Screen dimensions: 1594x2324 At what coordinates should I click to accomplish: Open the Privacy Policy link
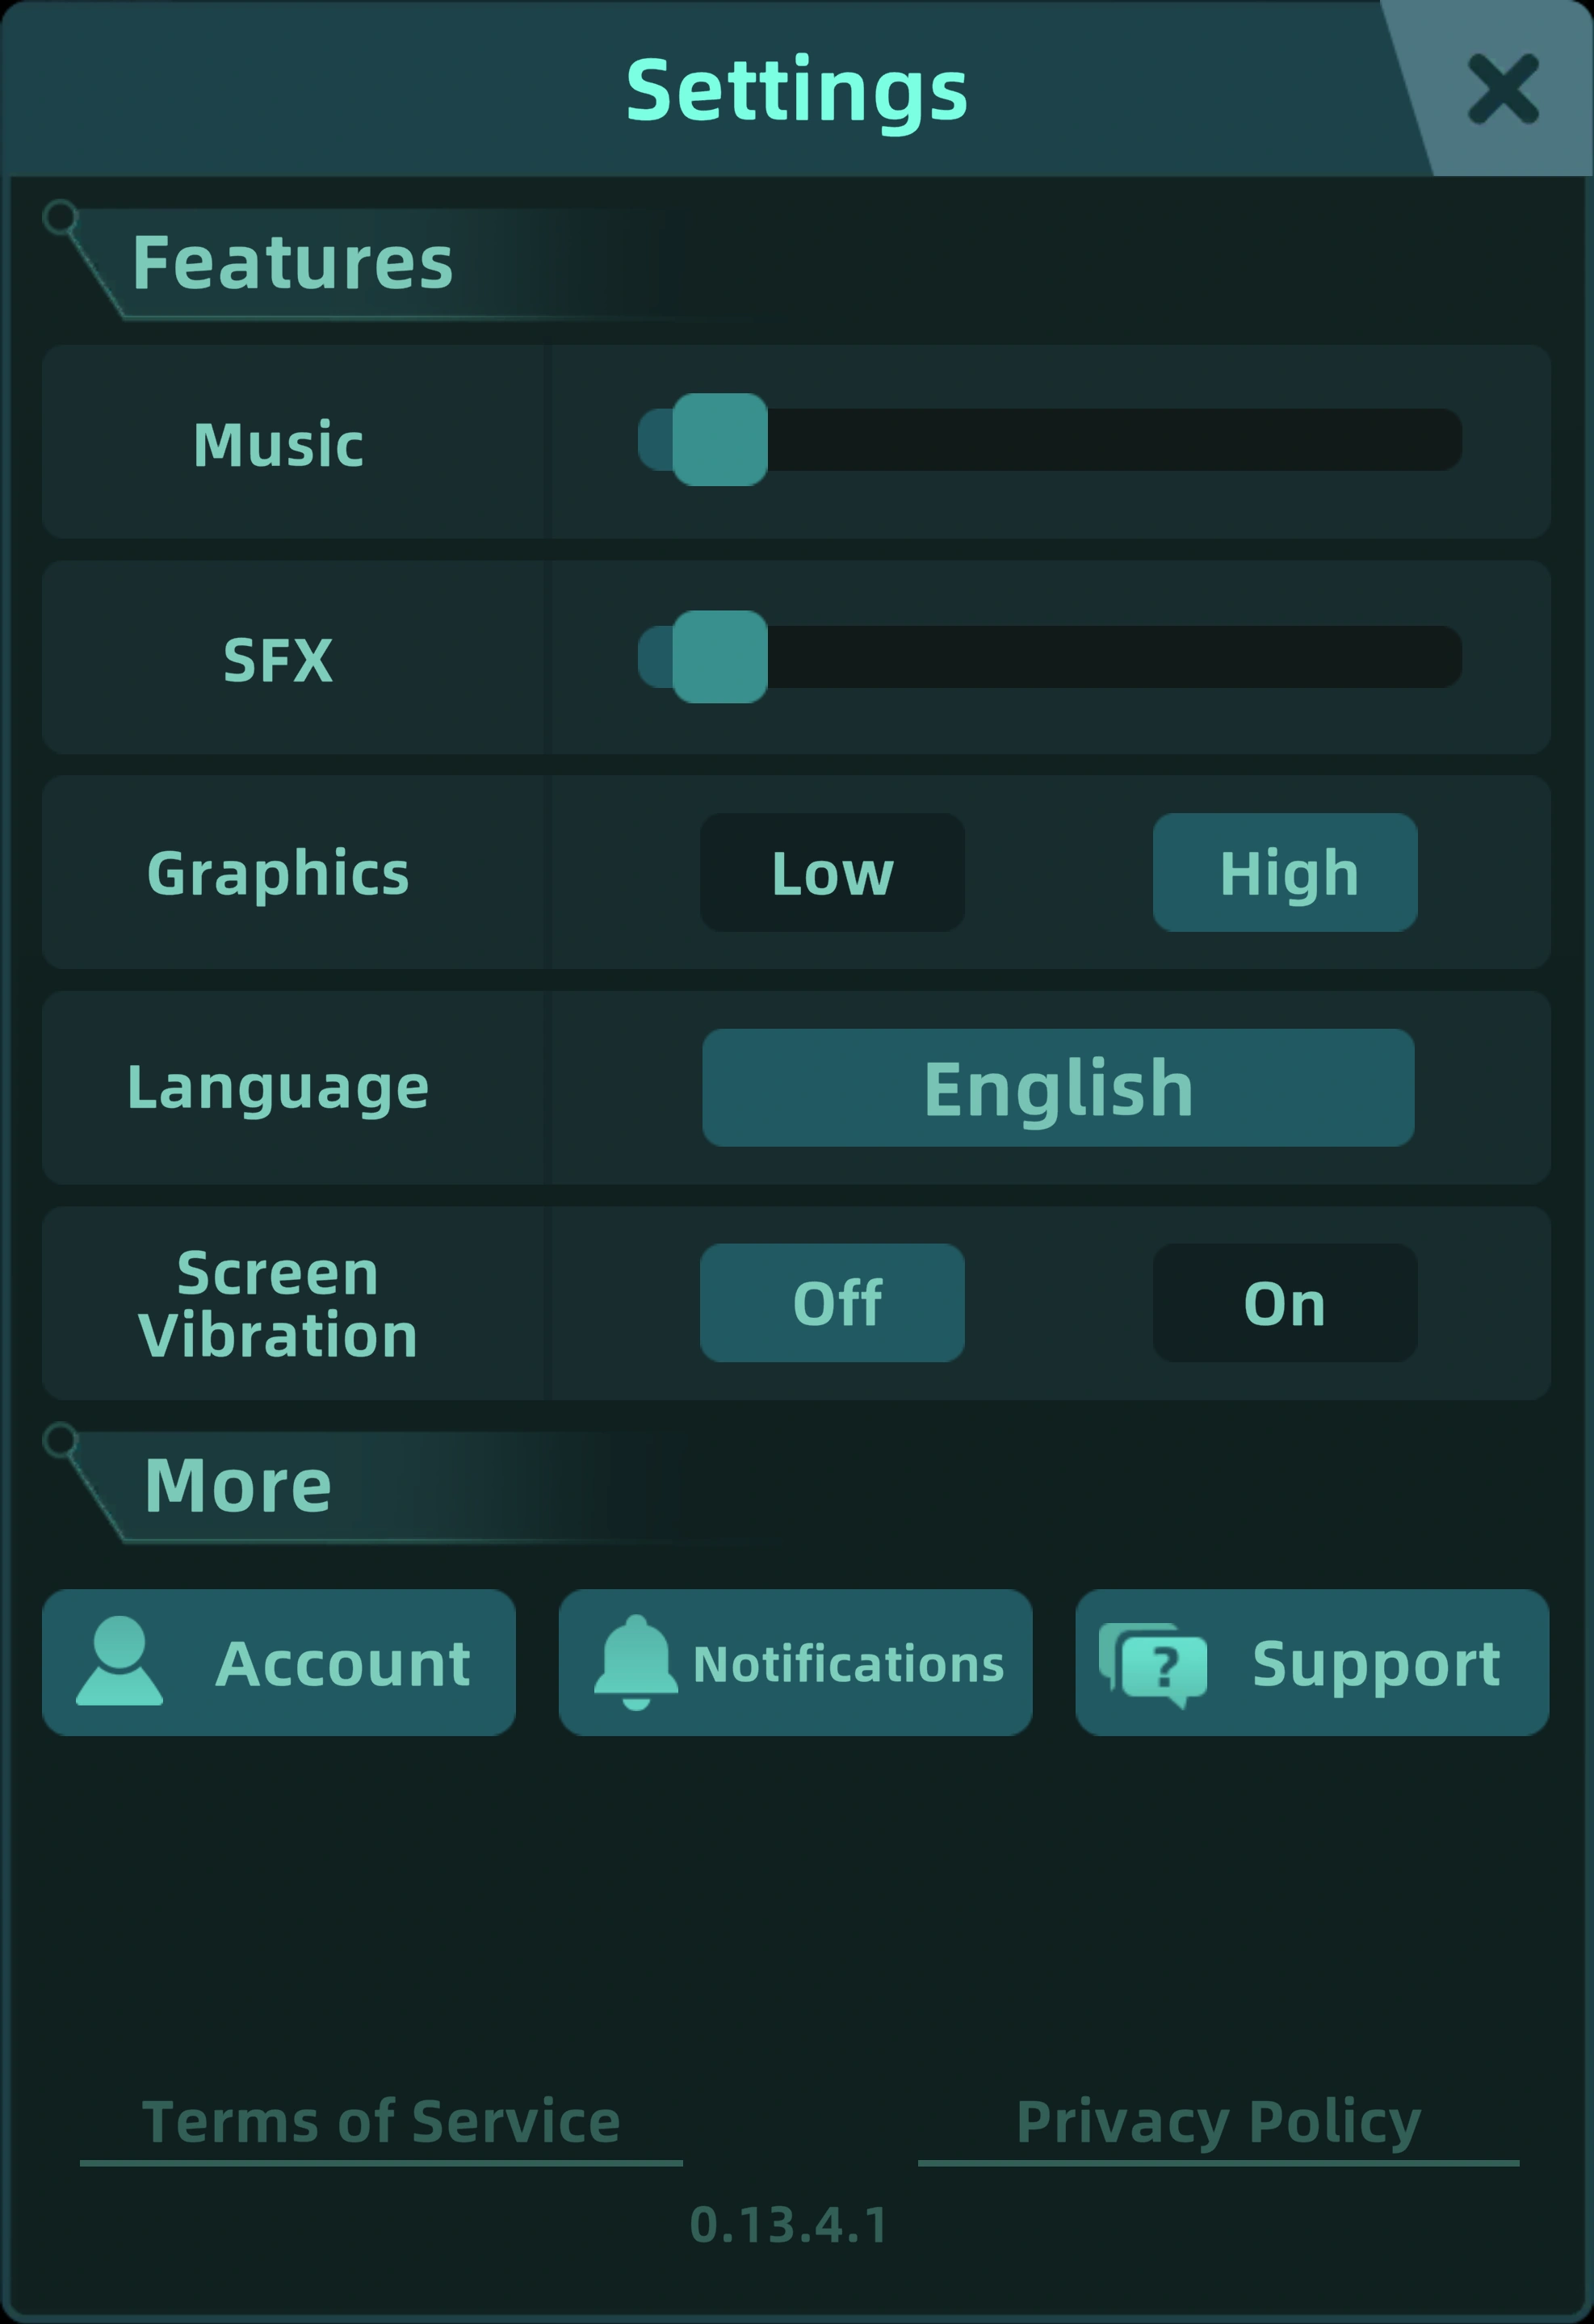tap(1218, 2122)
